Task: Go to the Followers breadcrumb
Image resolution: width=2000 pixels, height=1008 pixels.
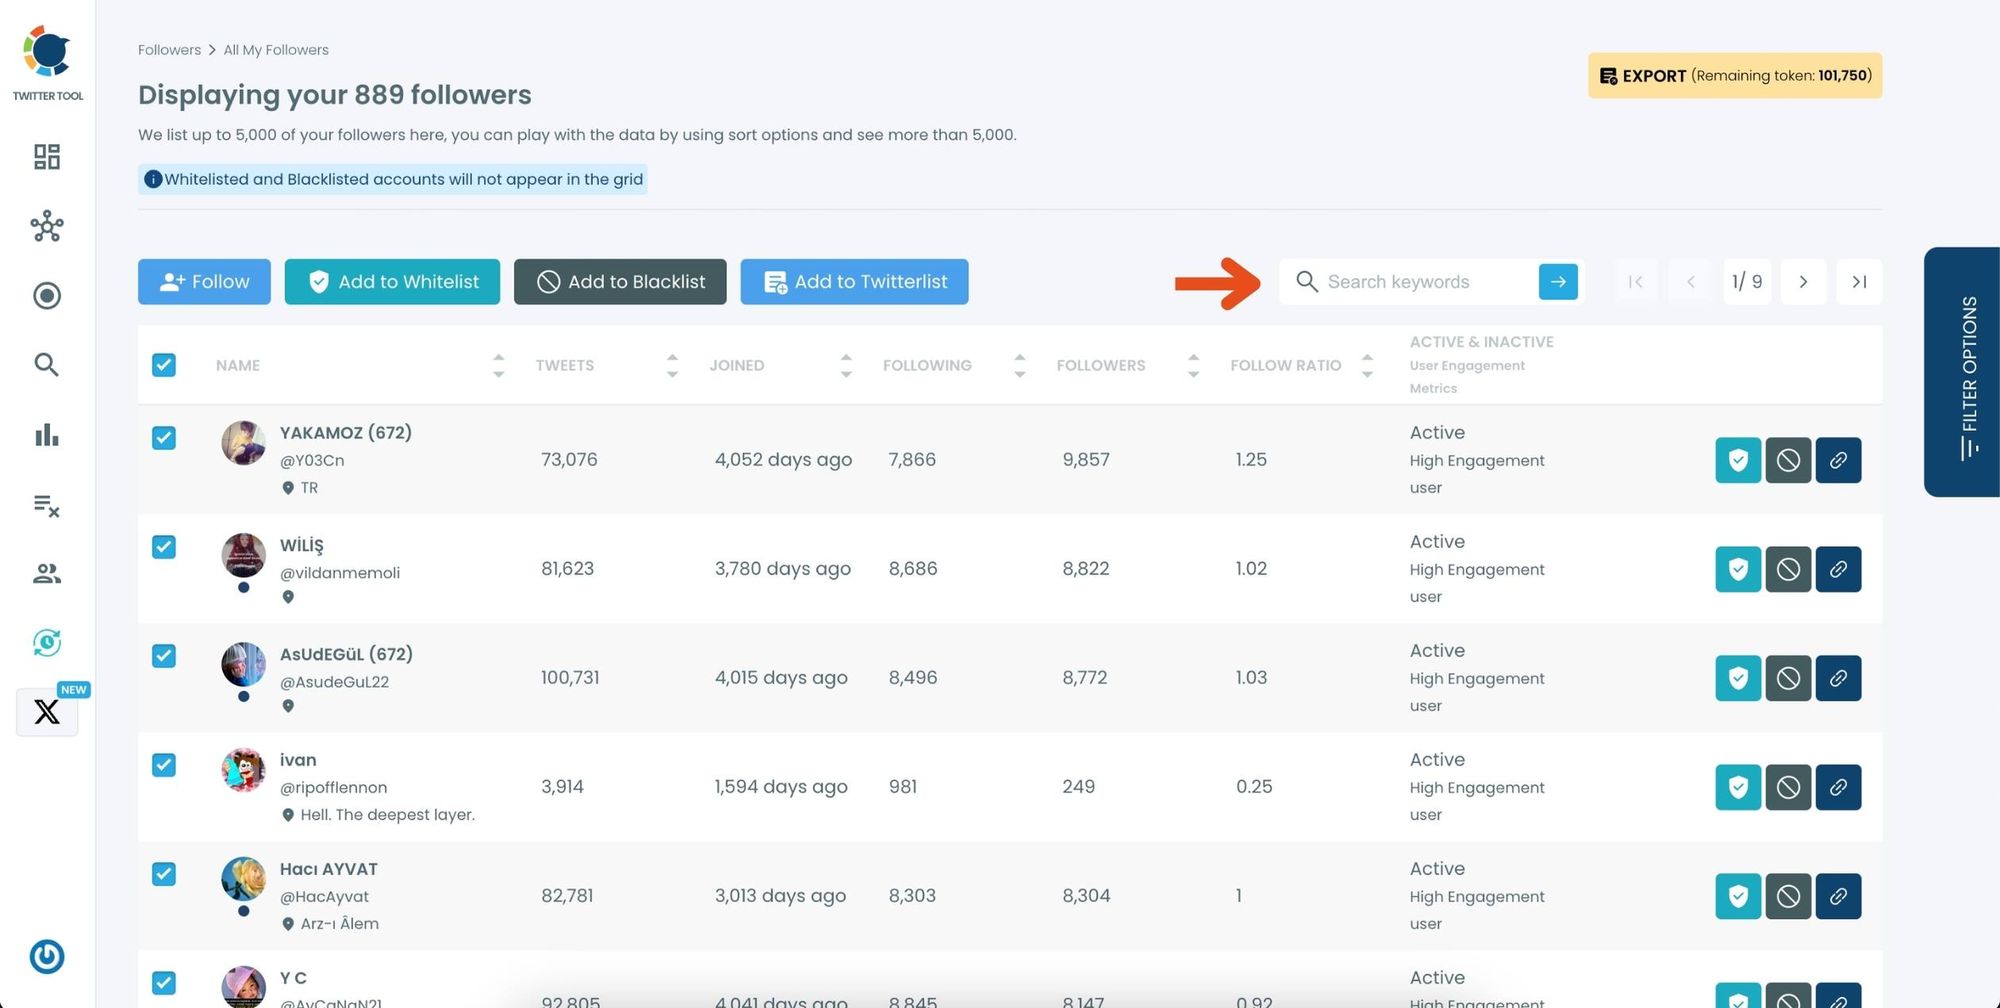Action: point(169,50)
